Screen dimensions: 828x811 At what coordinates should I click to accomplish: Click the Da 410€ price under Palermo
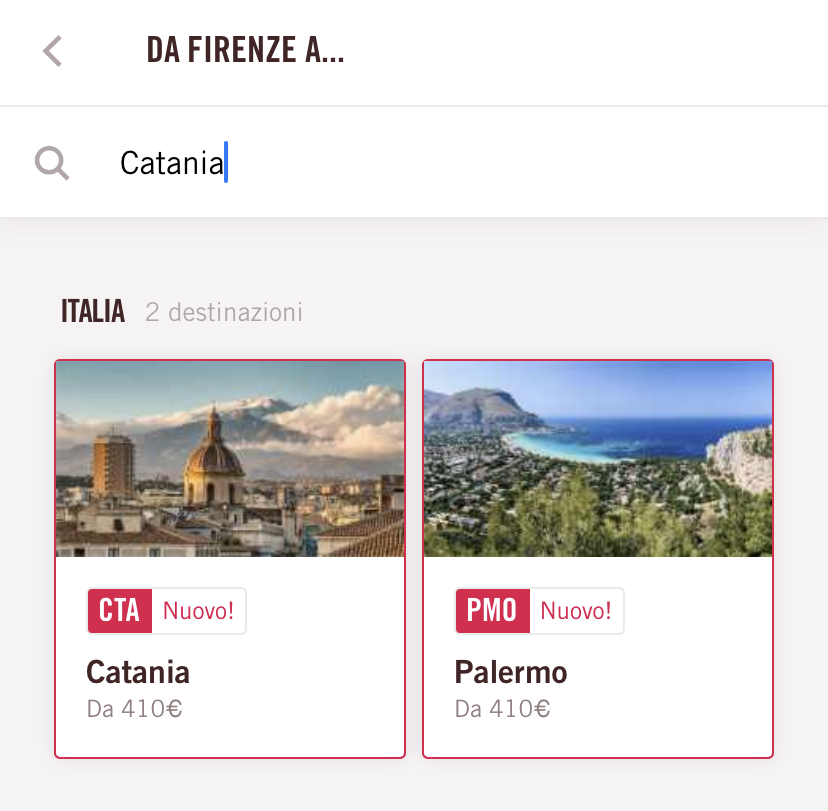[x=502, y=709]
